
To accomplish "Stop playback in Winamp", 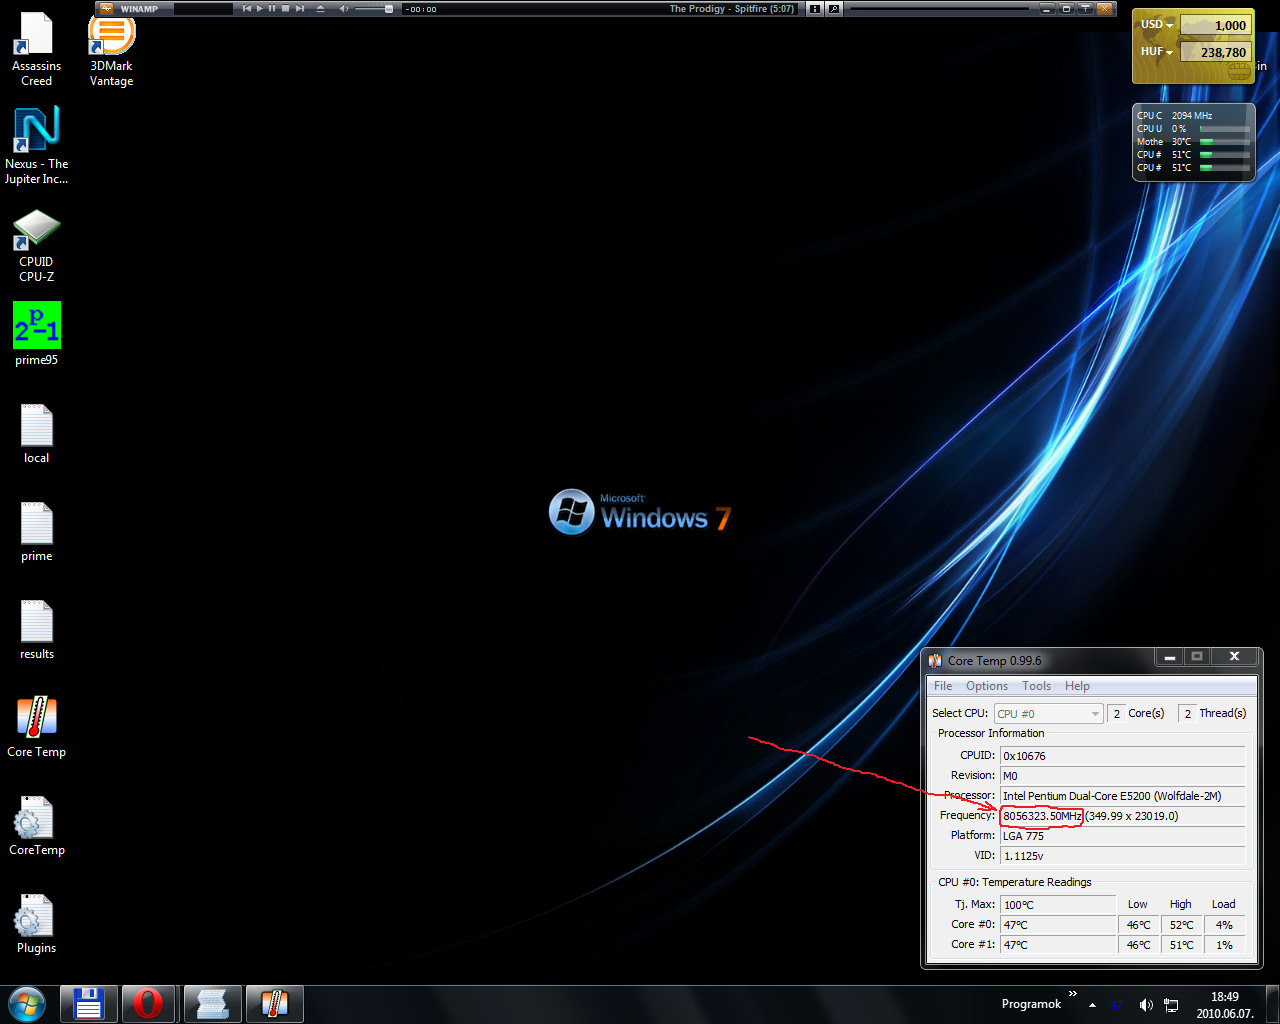I will [285, 8].
